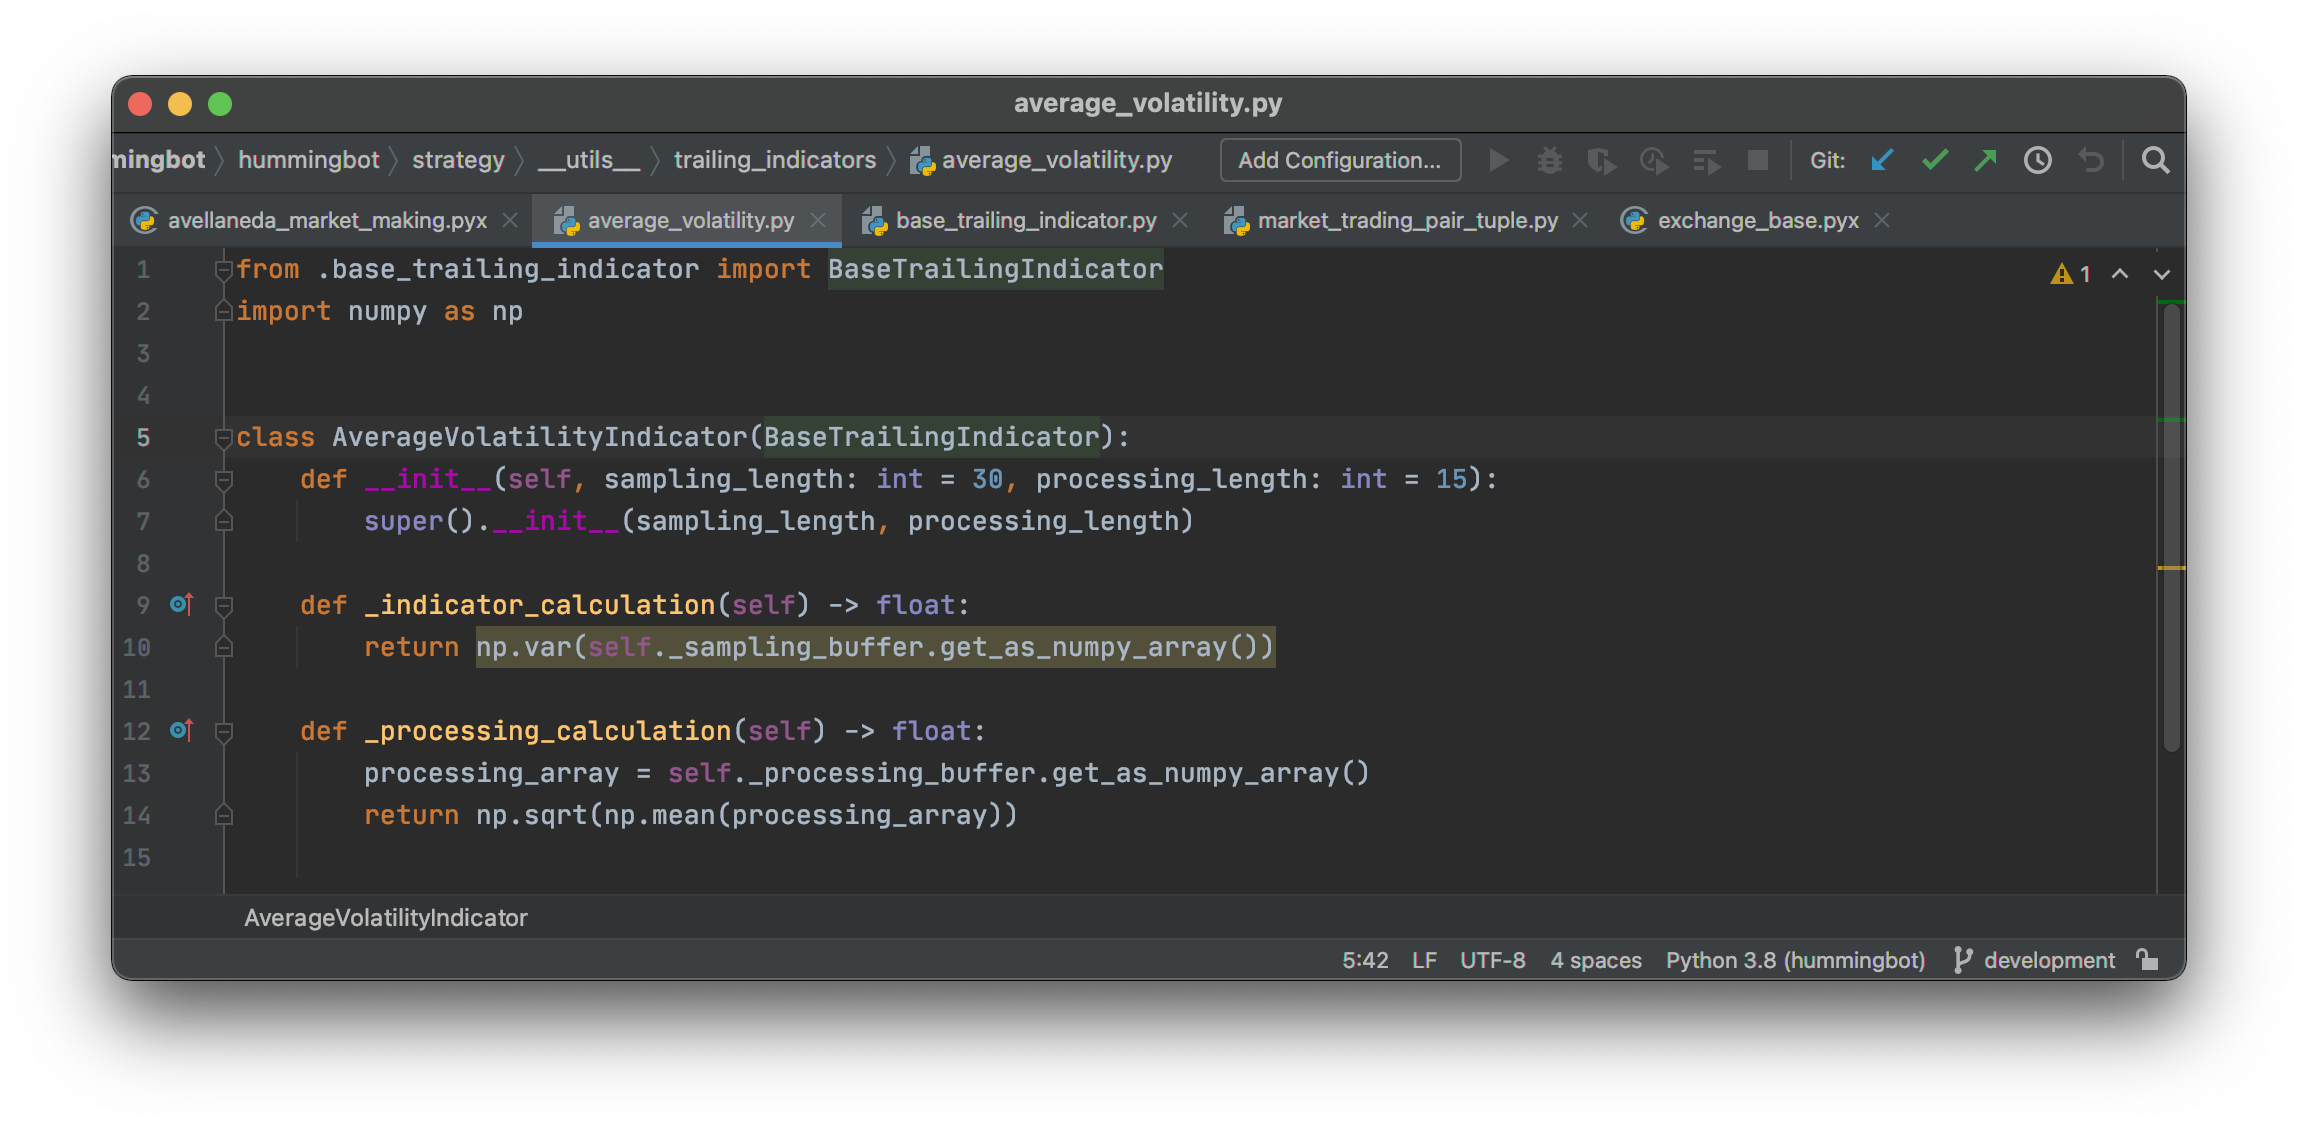Collapse the class AverageVolatilityIndicator fold marker
The width and height of the screenshot is (2298, 1128).
[x=224, y=437]
